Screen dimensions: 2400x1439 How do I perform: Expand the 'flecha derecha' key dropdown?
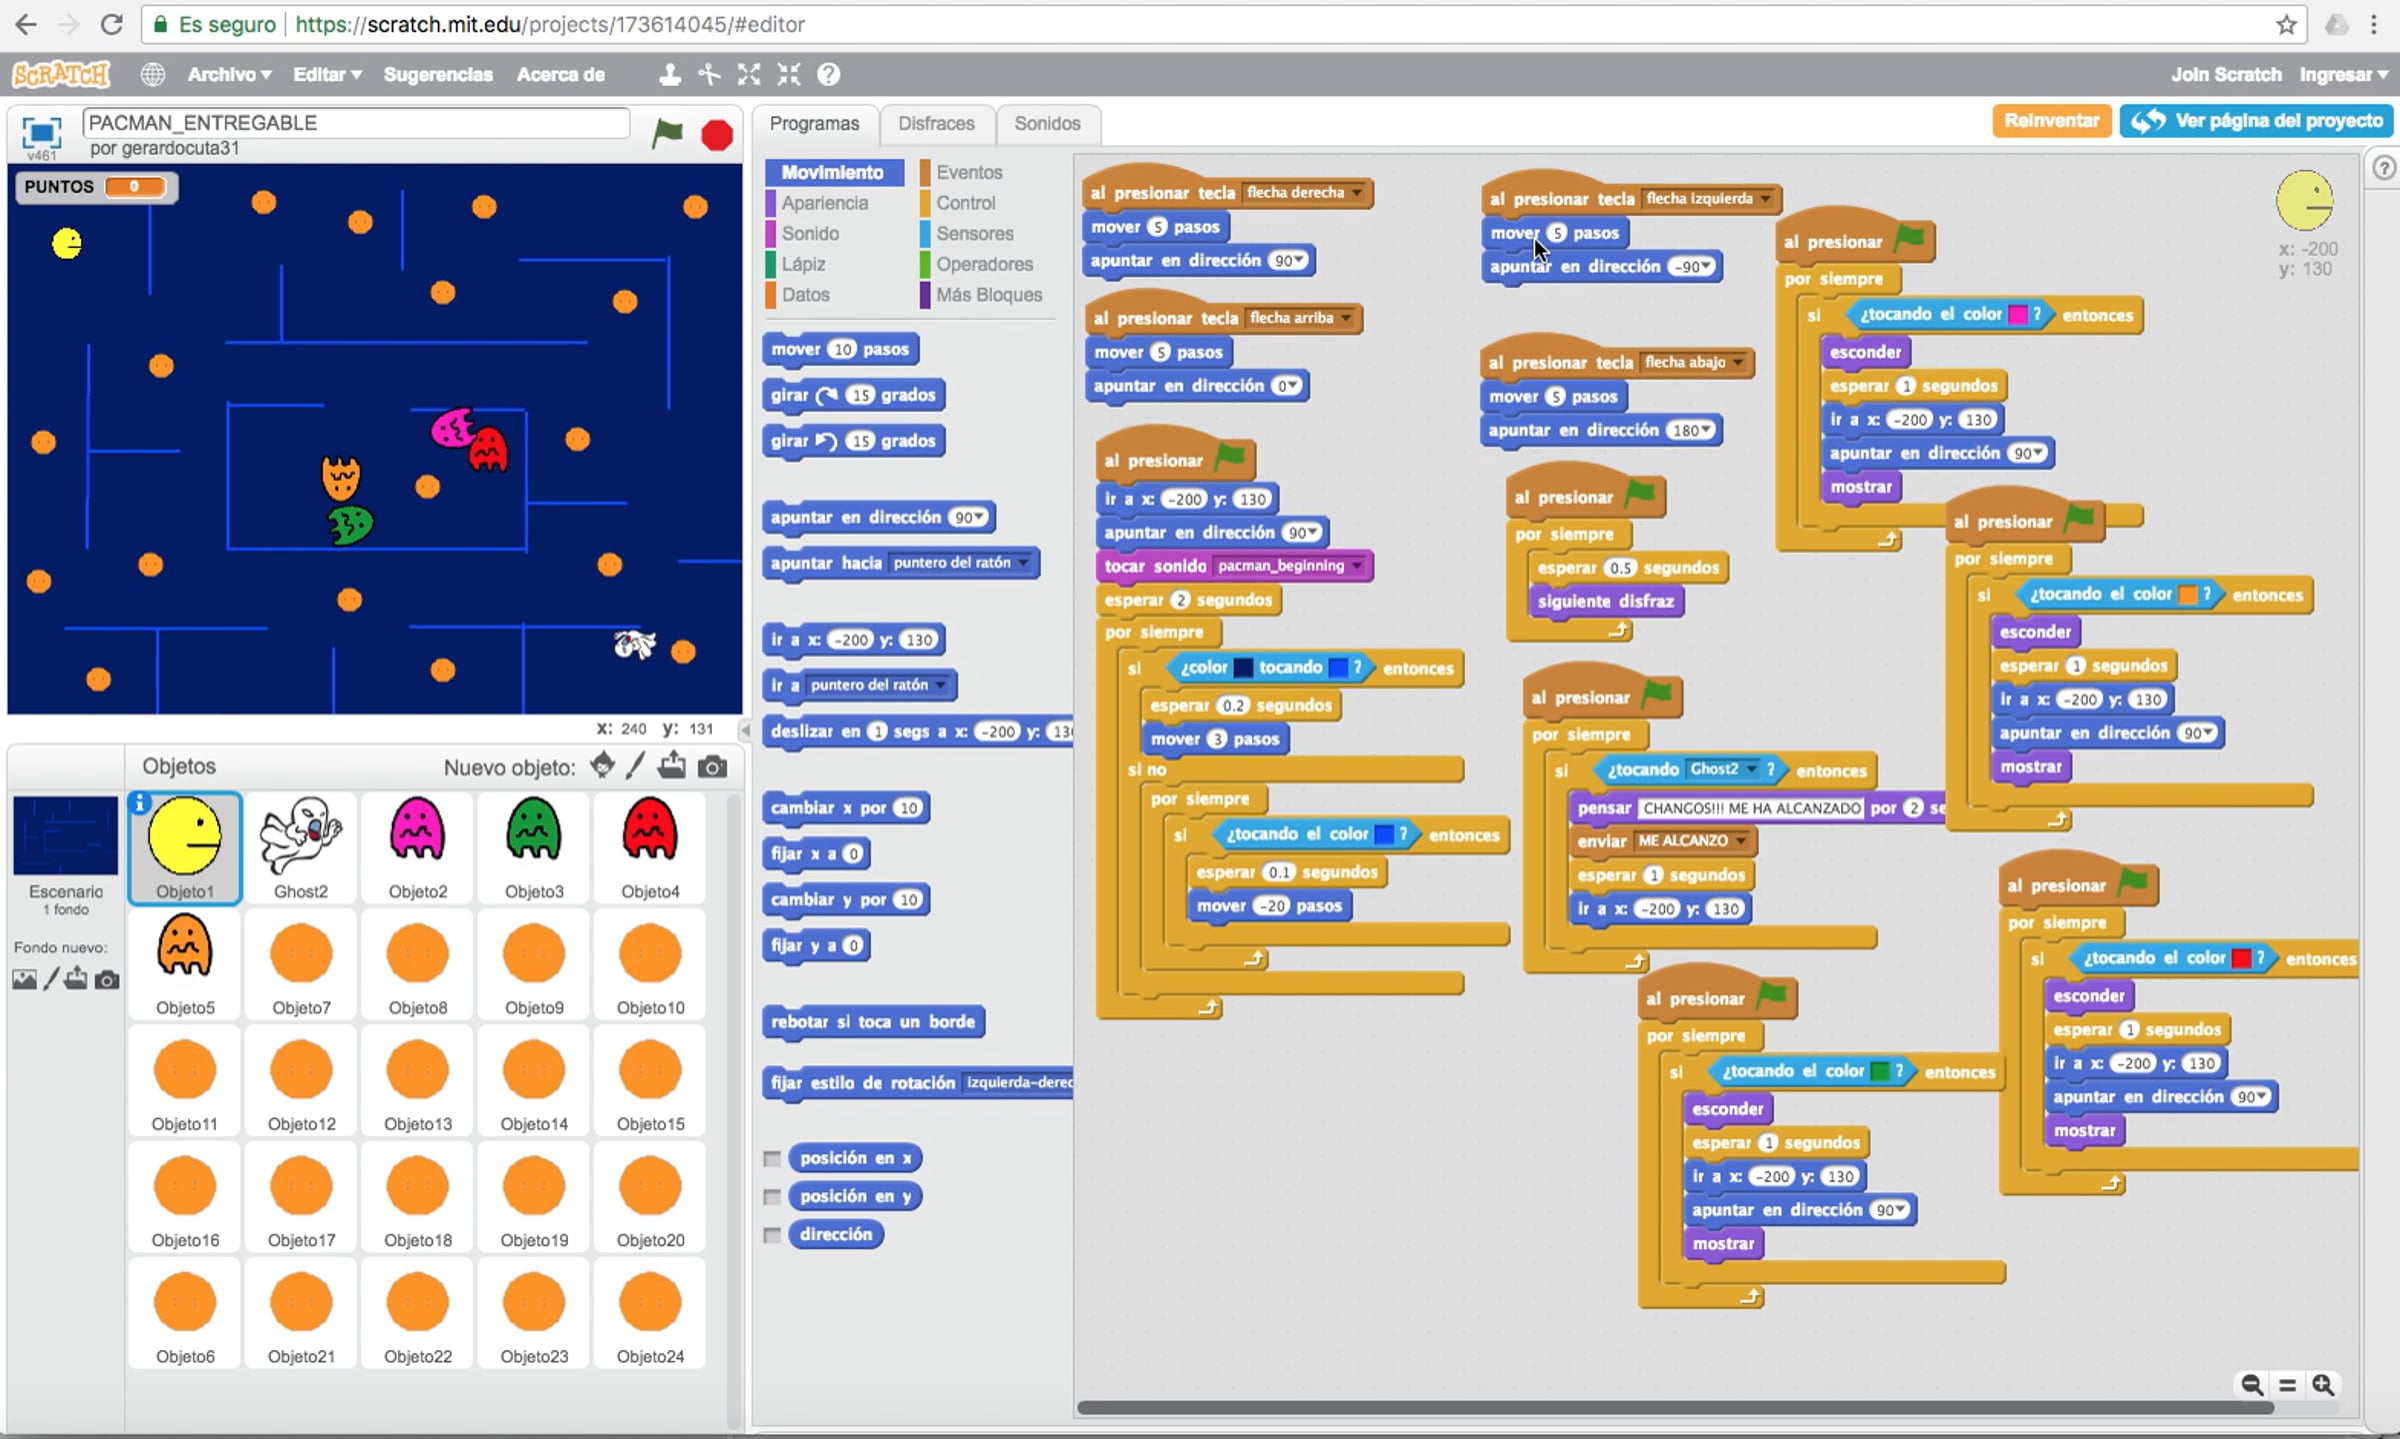click(1357, 193)
